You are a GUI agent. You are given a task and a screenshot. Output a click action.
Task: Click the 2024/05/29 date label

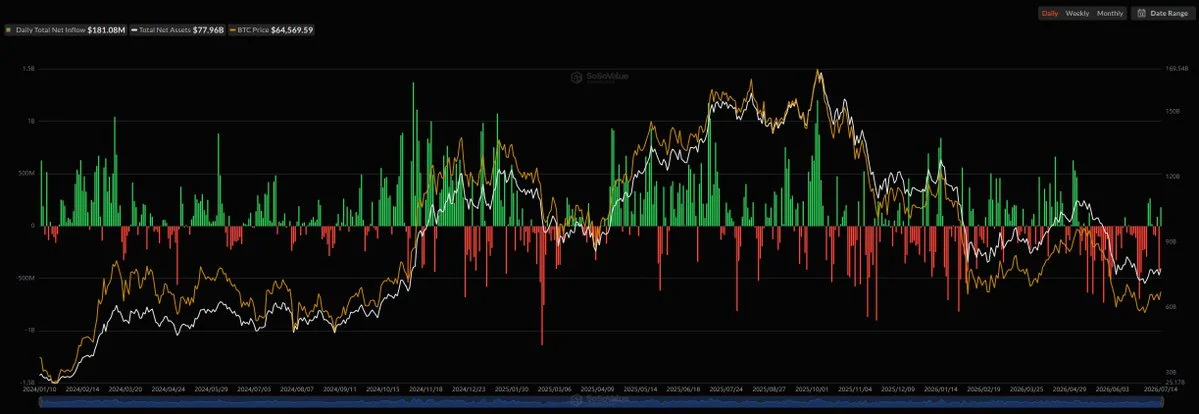(209, 389)
